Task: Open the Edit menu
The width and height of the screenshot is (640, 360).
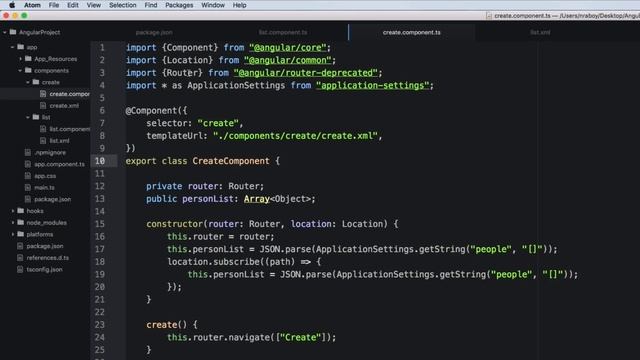Action: (x=73, y=5)
